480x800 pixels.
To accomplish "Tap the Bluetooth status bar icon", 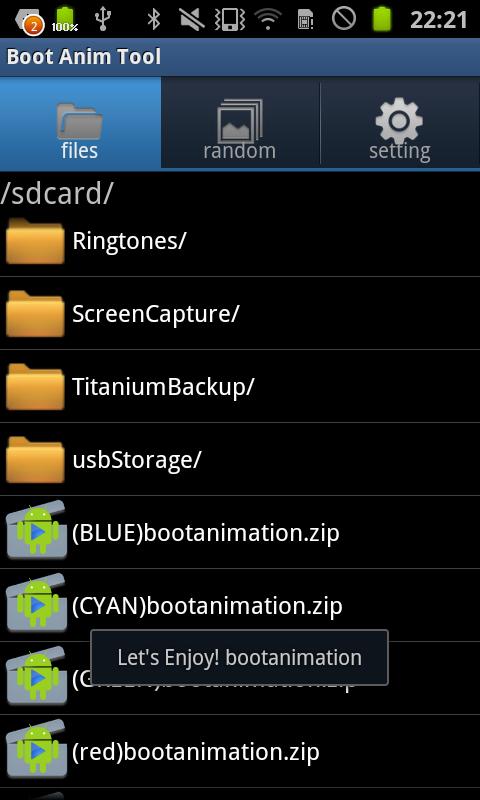I will point(154,19).
